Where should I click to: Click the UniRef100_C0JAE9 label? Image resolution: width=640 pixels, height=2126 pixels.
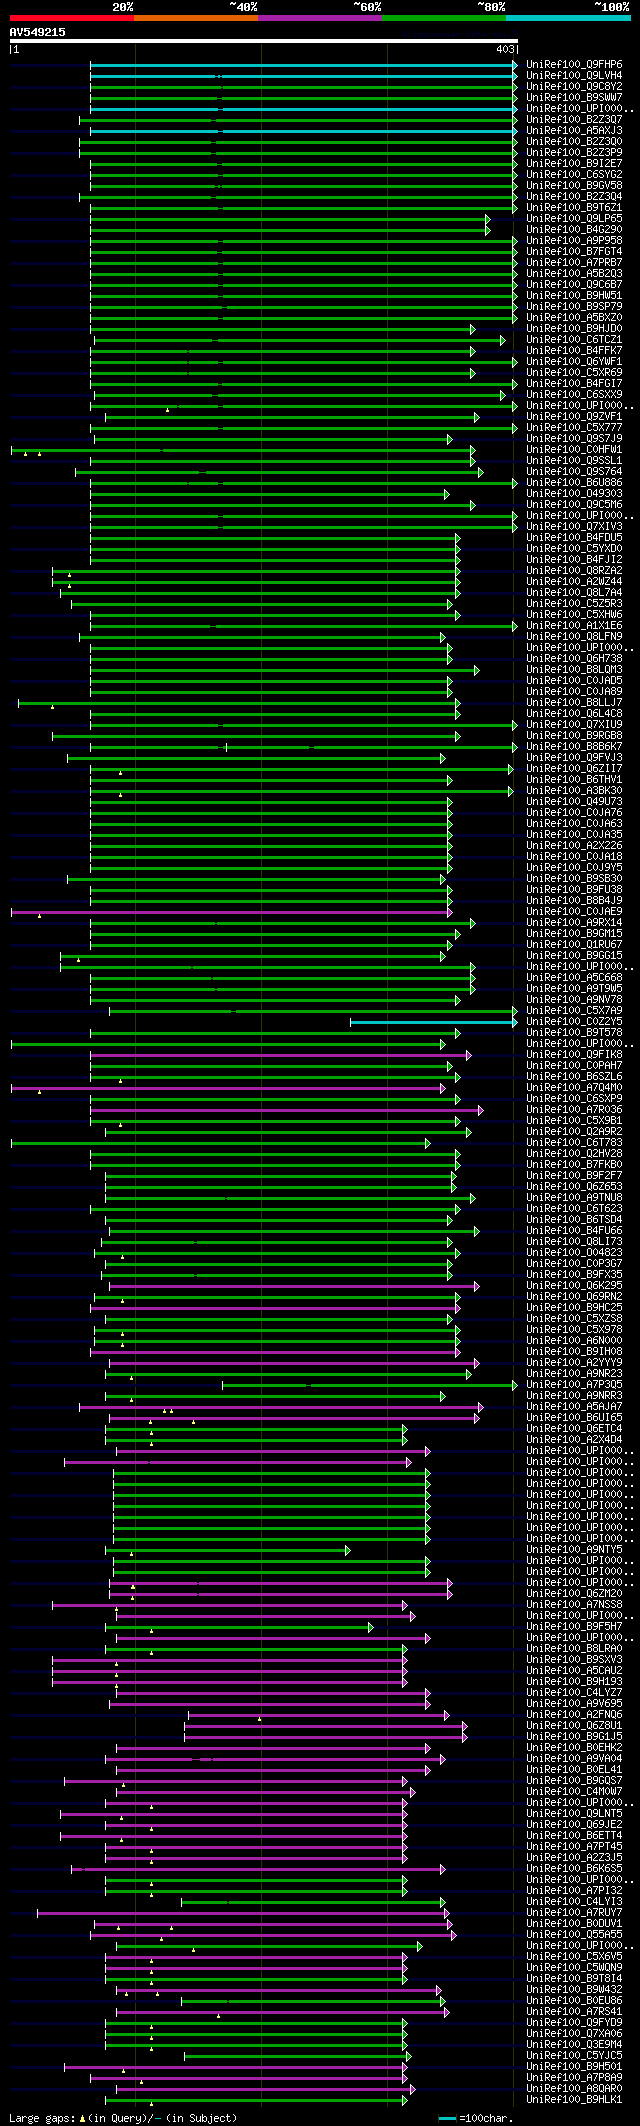point(574,911)
